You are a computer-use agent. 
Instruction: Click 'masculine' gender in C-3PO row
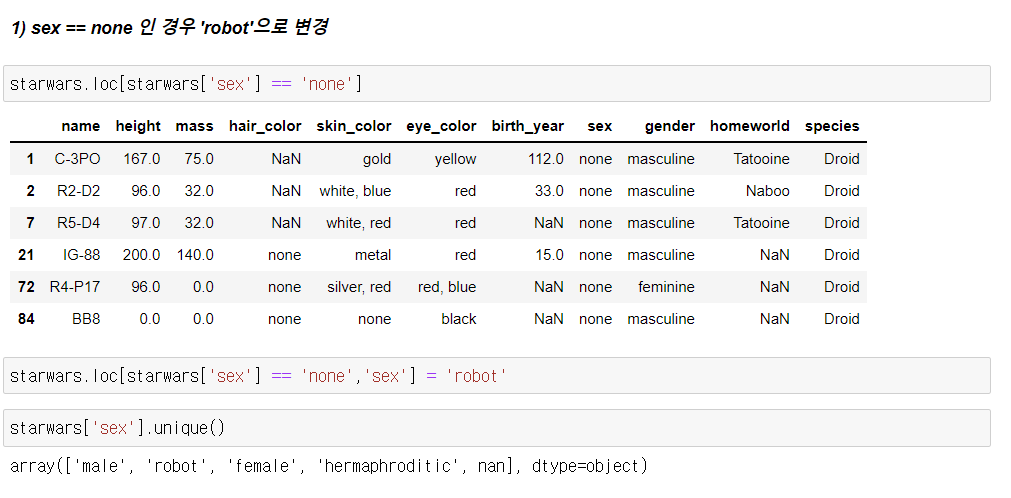tap(661, 159)
